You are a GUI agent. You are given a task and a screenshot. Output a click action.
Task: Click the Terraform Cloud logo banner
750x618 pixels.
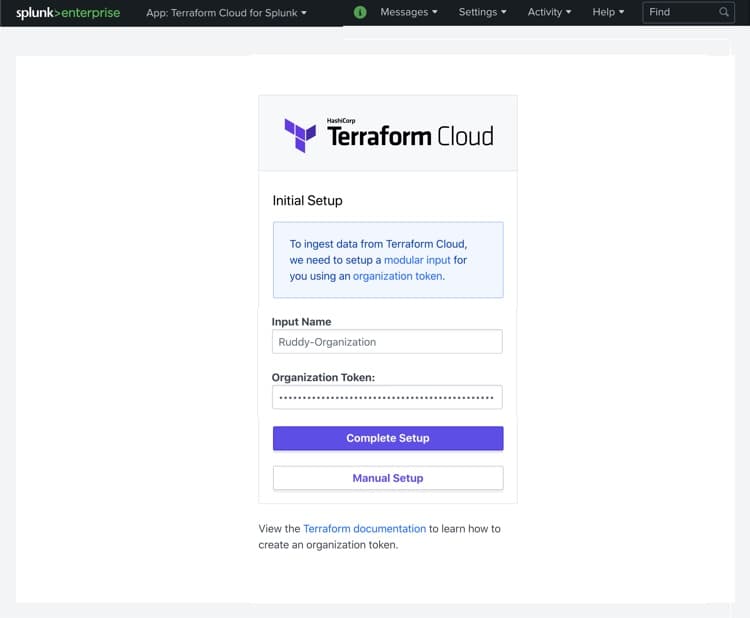tap(388, 133)
